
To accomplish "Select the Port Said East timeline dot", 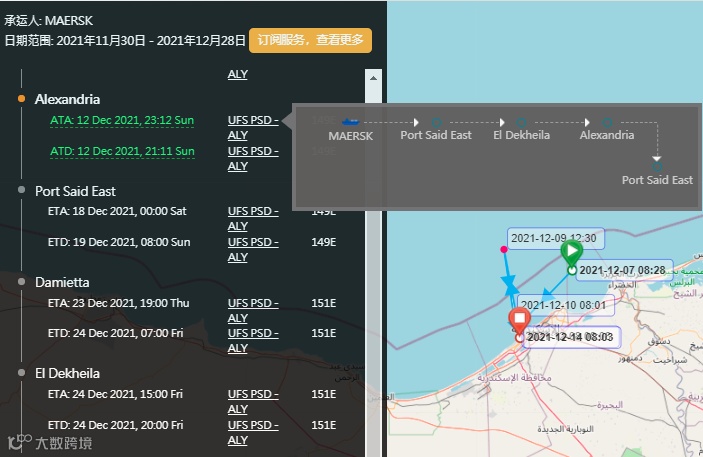I will click(x=21, y=190).
